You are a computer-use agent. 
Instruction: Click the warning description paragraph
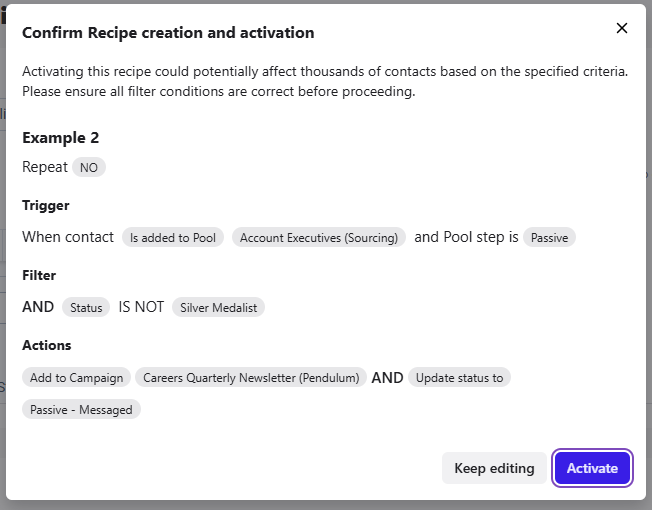click(x=325, y=81)
